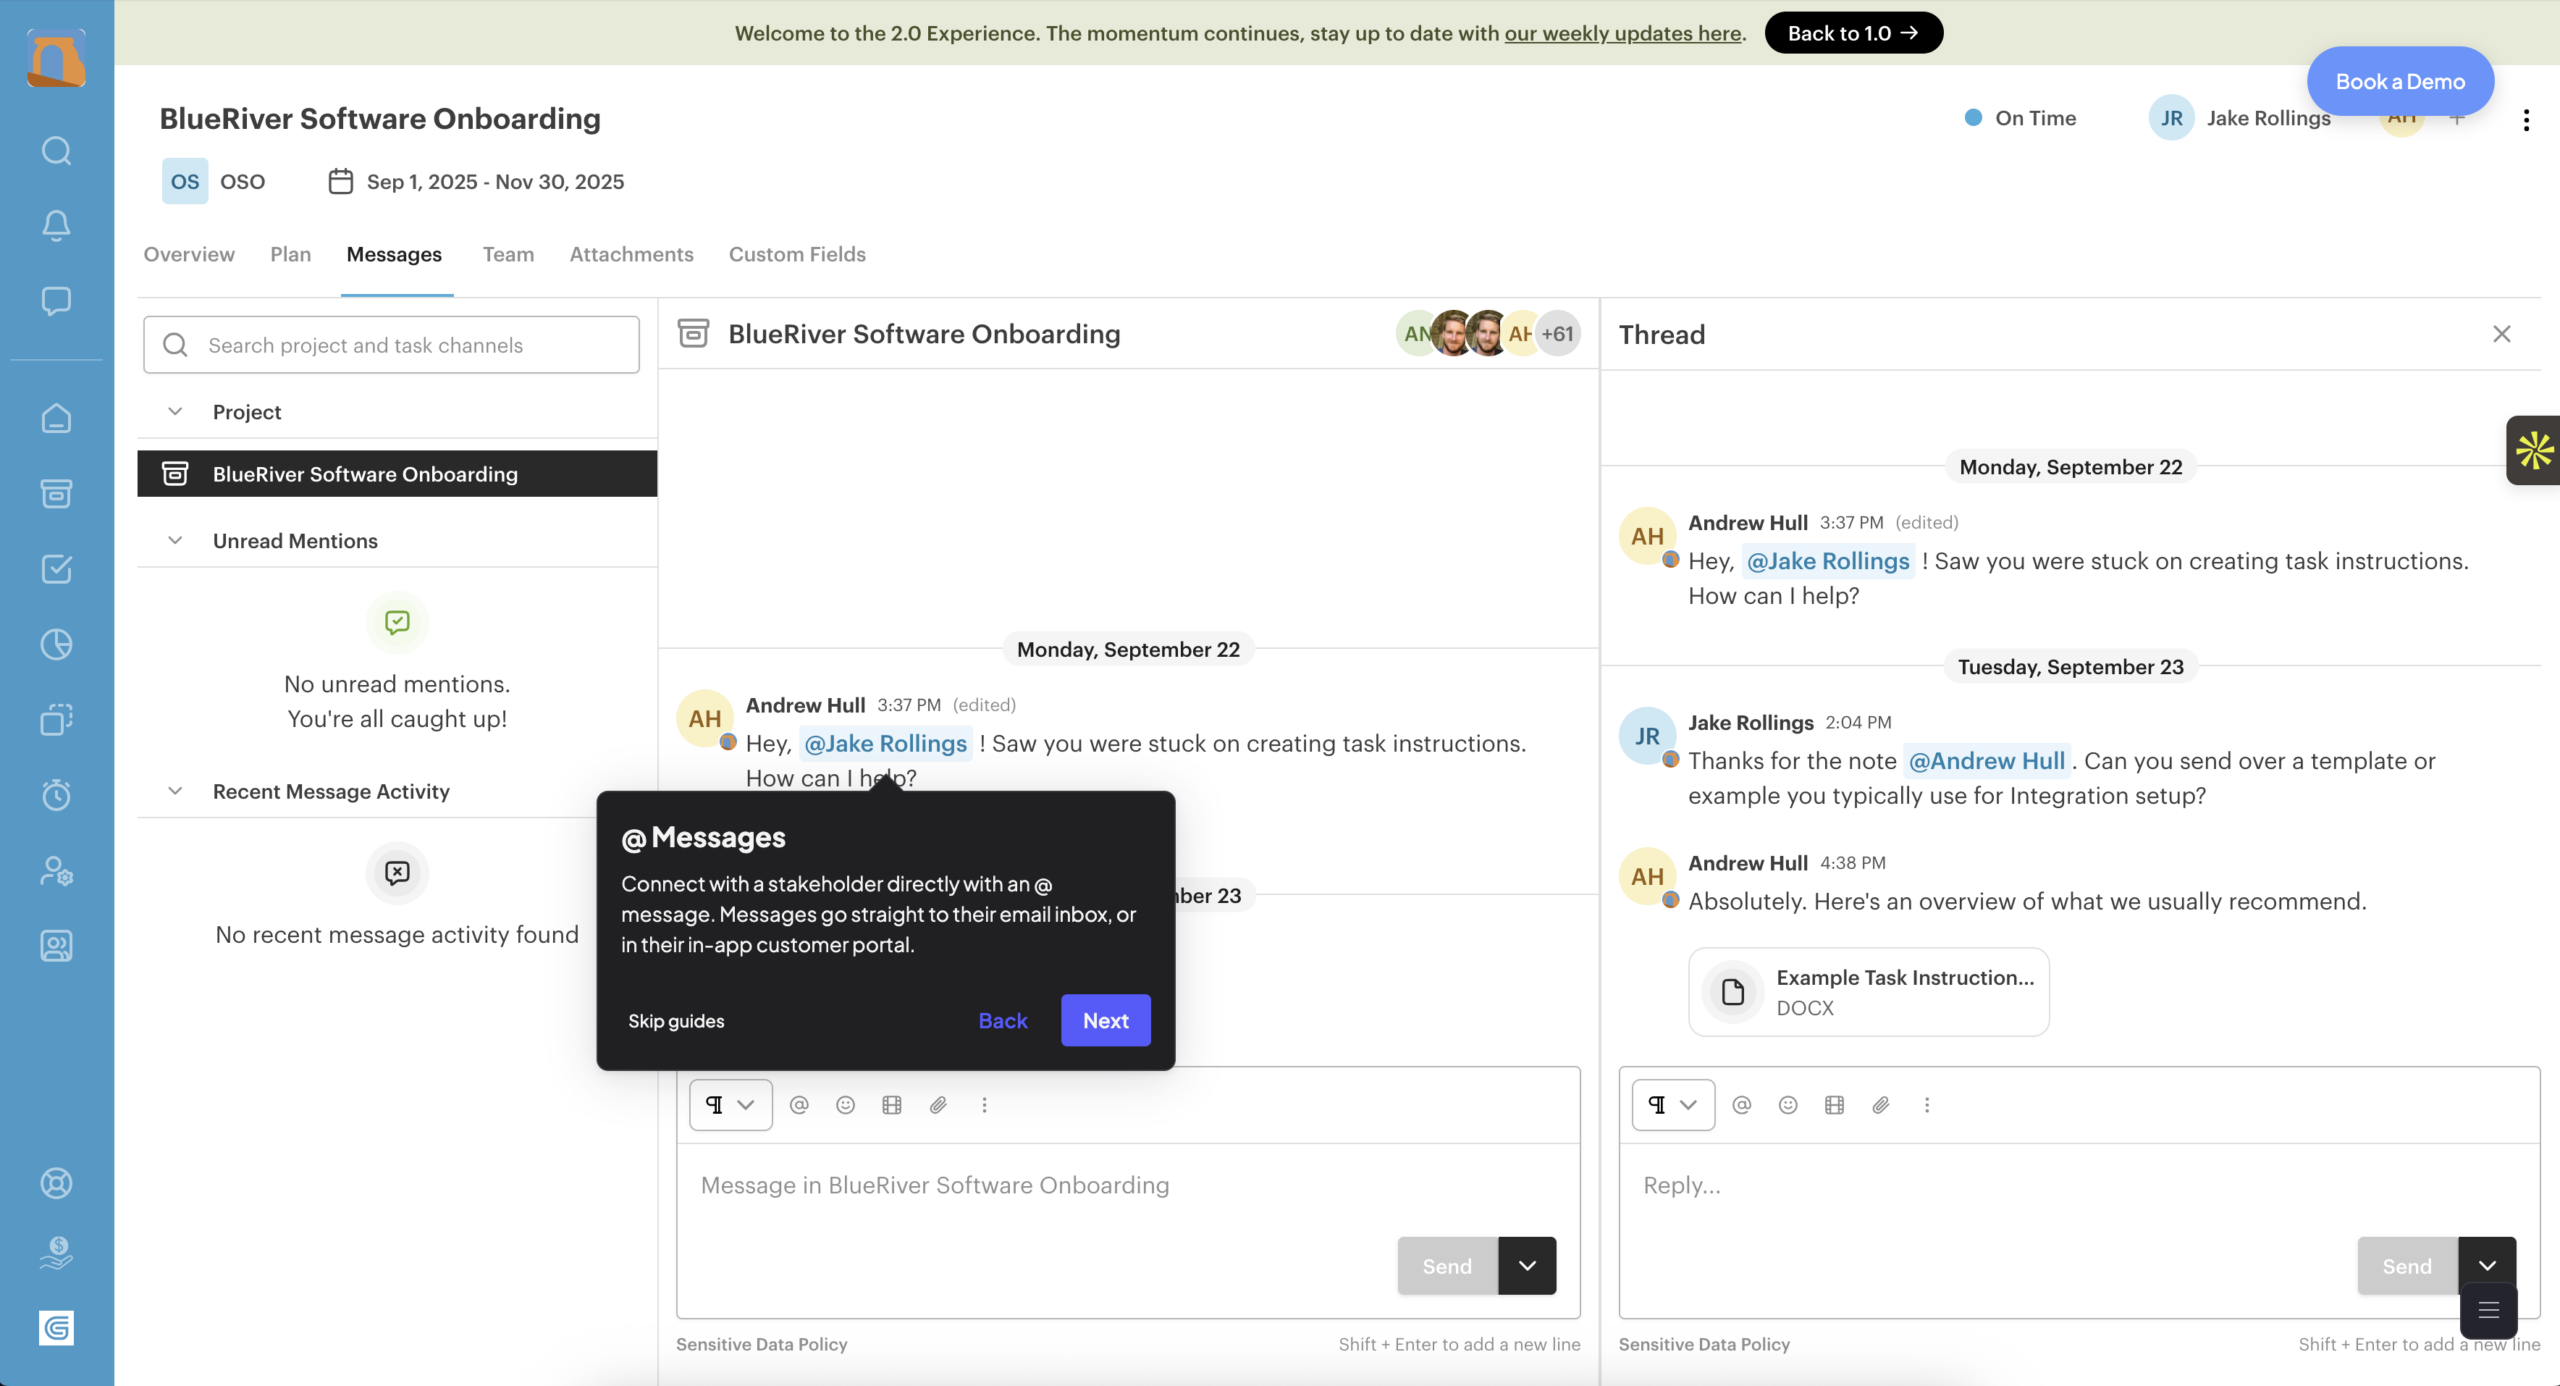Open search from the left sidebar
The height and width of the screenshot is (1386, 2560).
[x=56, y=151]
